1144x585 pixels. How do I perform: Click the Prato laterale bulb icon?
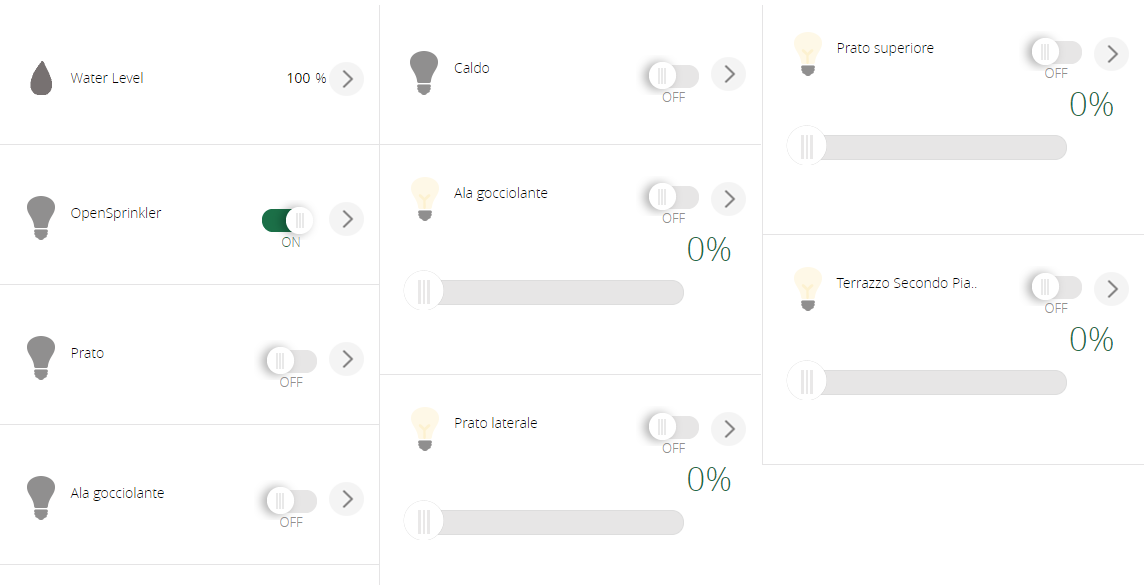click(424, 429)
